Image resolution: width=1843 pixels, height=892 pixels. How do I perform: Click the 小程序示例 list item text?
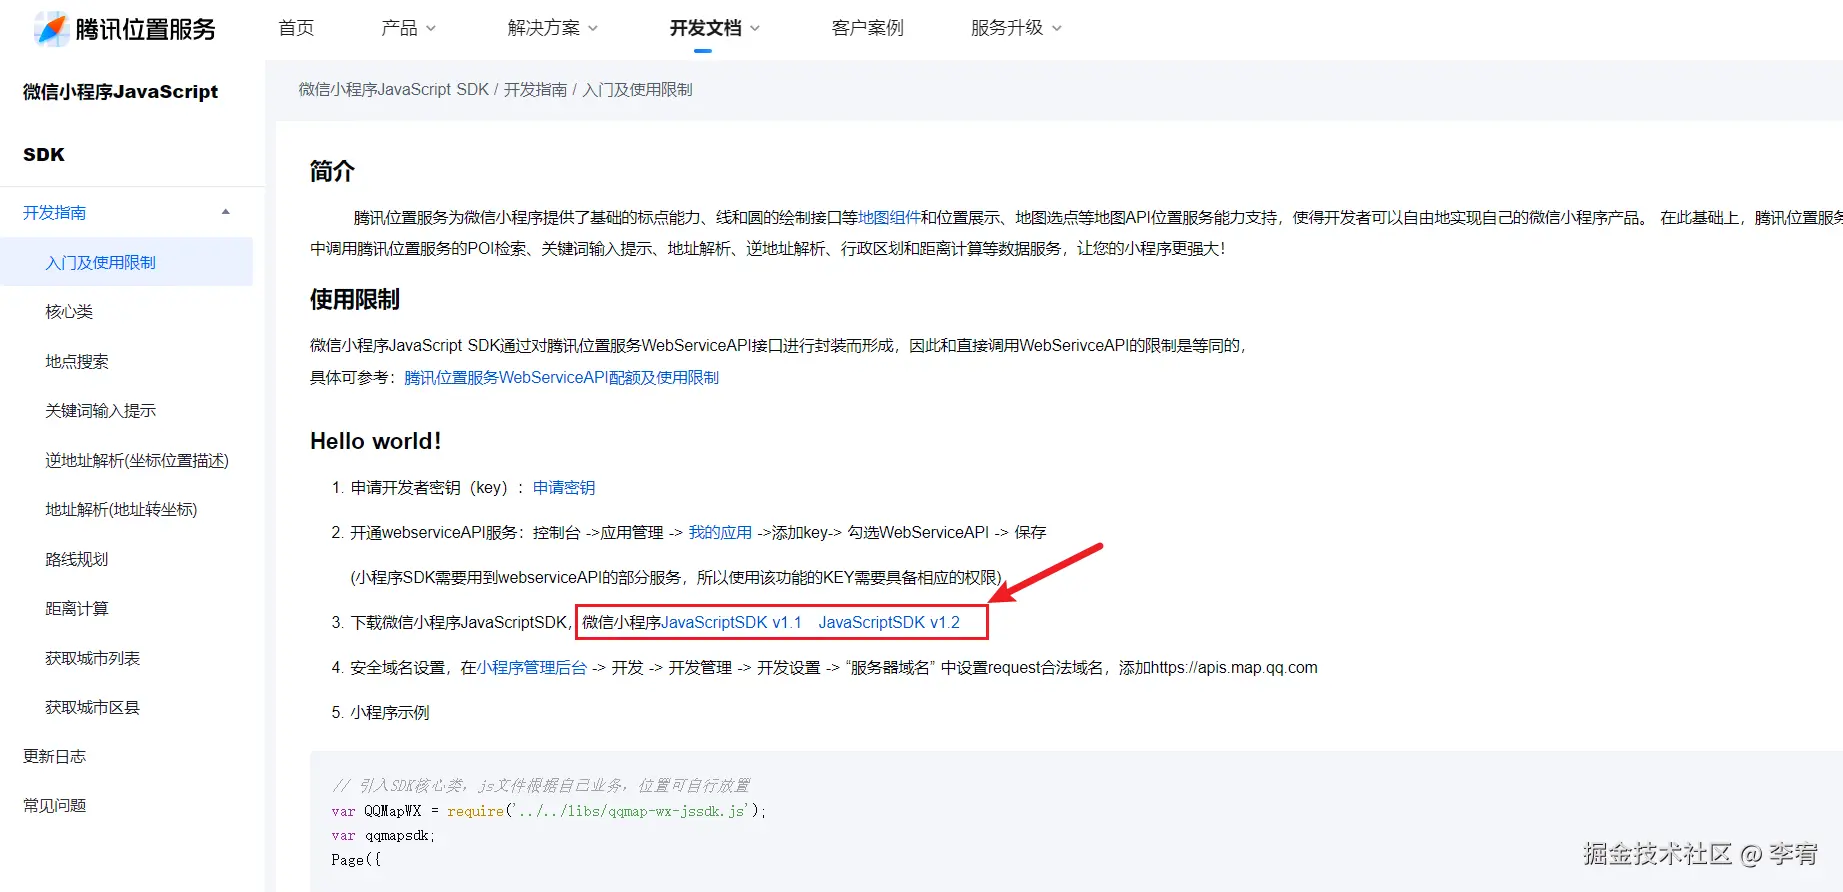point(390,712)
